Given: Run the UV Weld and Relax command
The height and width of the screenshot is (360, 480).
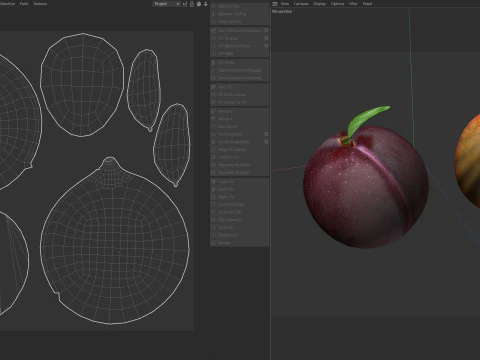Looking at the screenshot, I should pos(240,46).
